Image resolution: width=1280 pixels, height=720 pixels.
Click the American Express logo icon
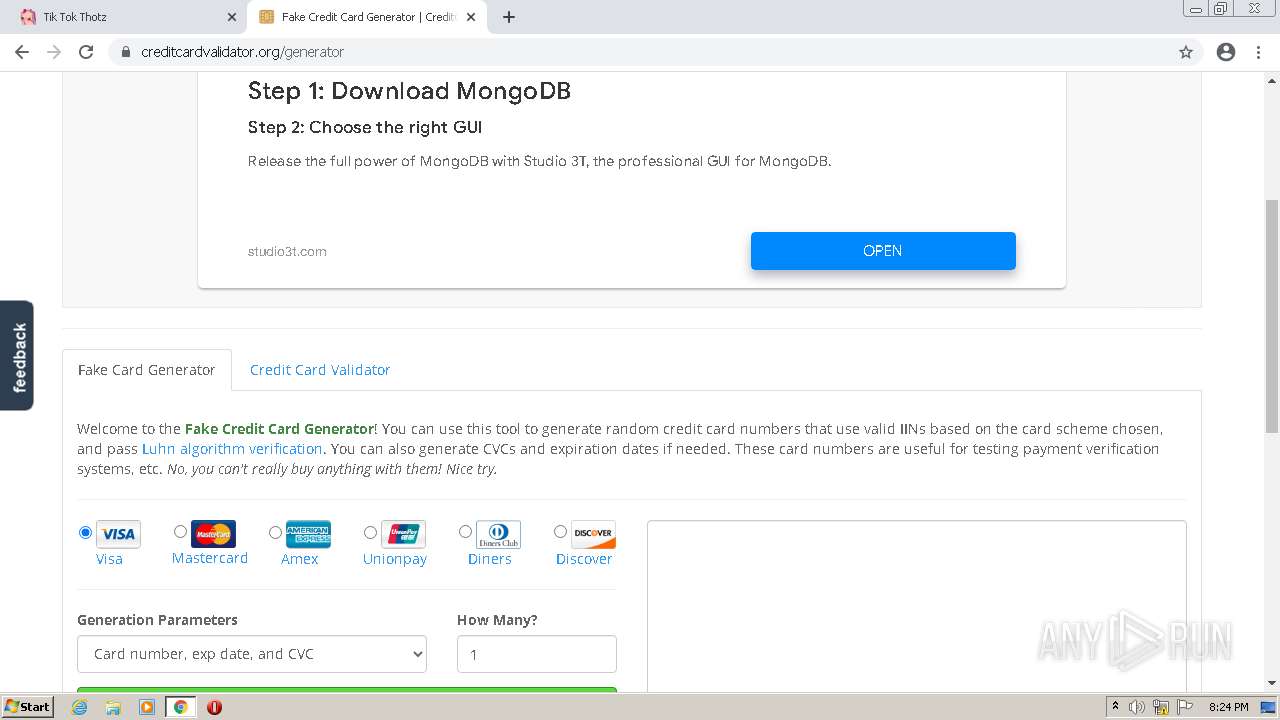click(x=308, y=534)
